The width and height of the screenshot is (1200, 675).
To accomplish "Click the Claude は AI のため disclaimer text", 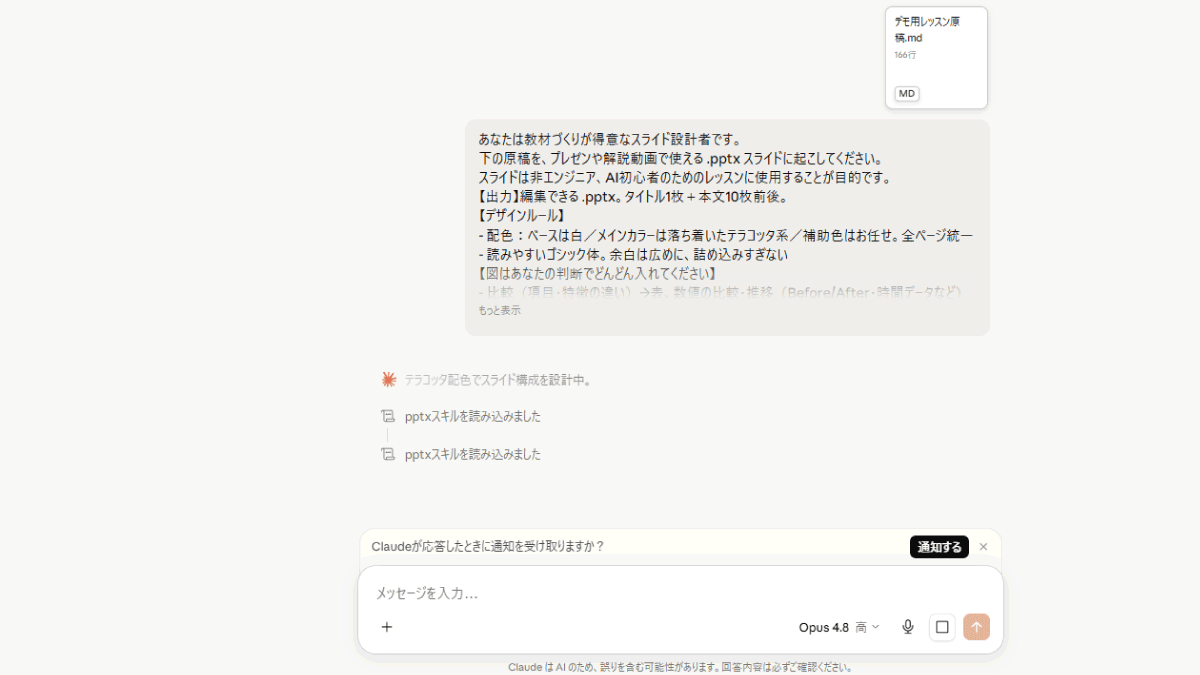I will [x=680, y=667].
